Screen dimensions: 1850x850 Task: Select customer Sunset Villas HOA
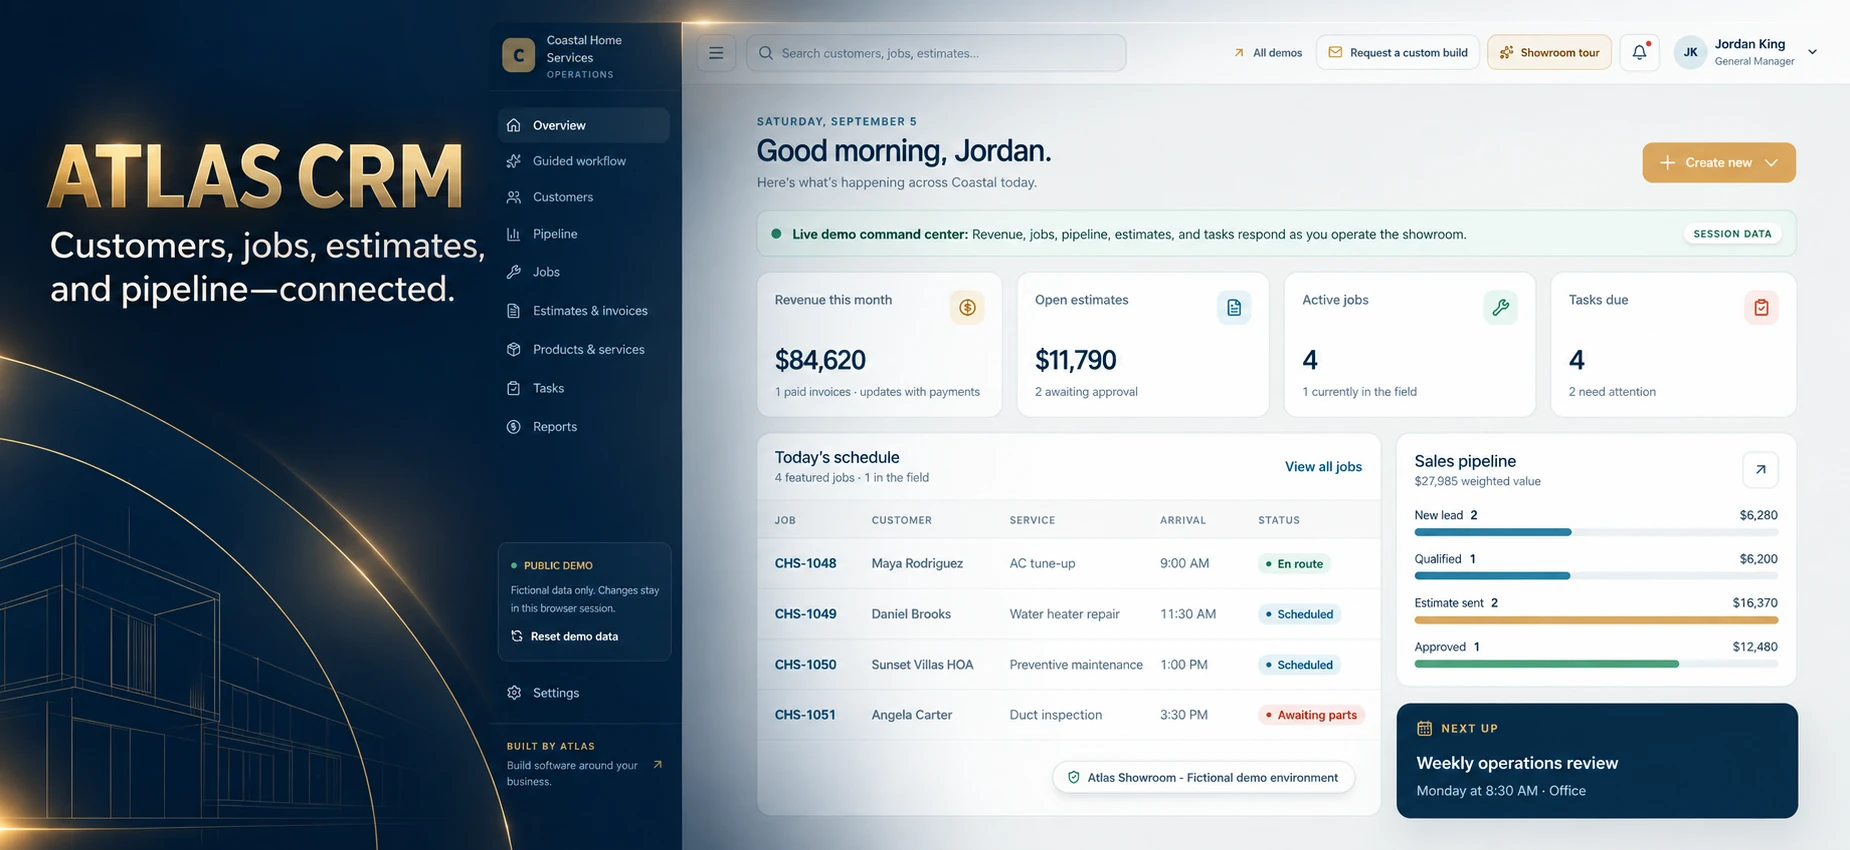922,665
